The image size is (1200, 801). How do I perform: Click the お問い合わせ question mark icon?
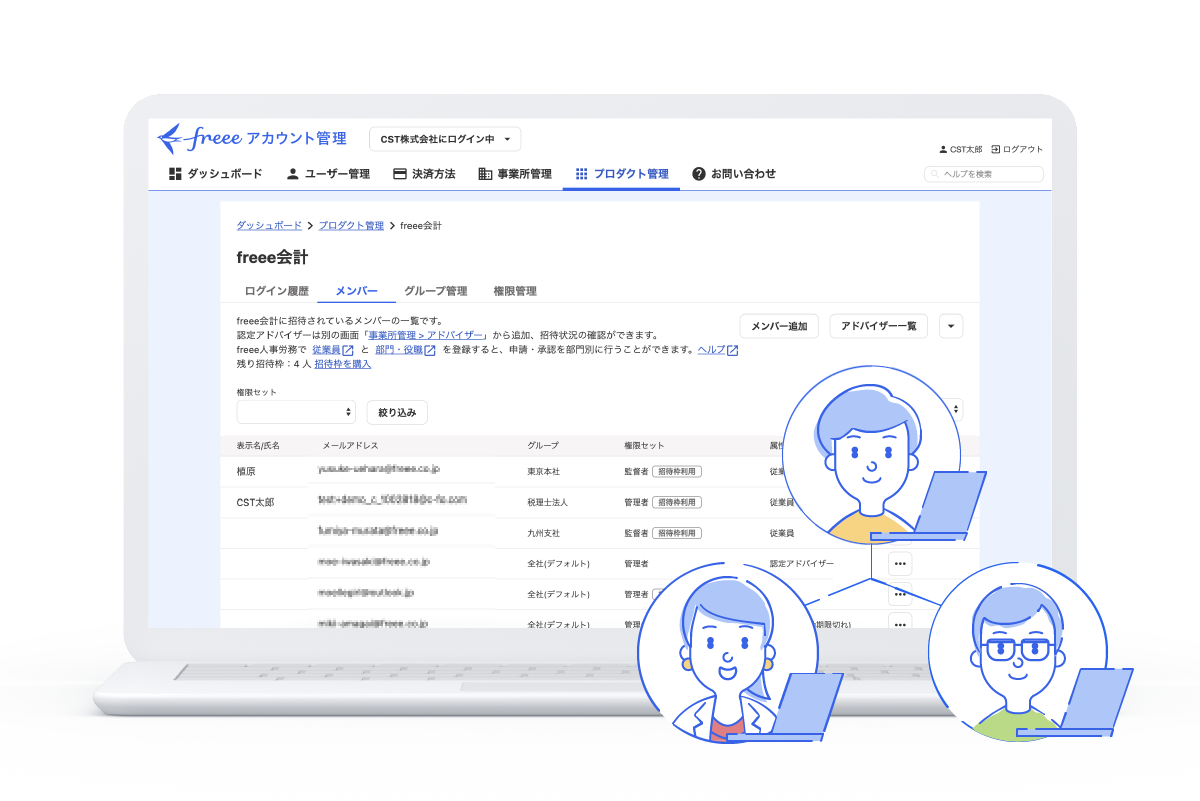(x=699, y=174)
